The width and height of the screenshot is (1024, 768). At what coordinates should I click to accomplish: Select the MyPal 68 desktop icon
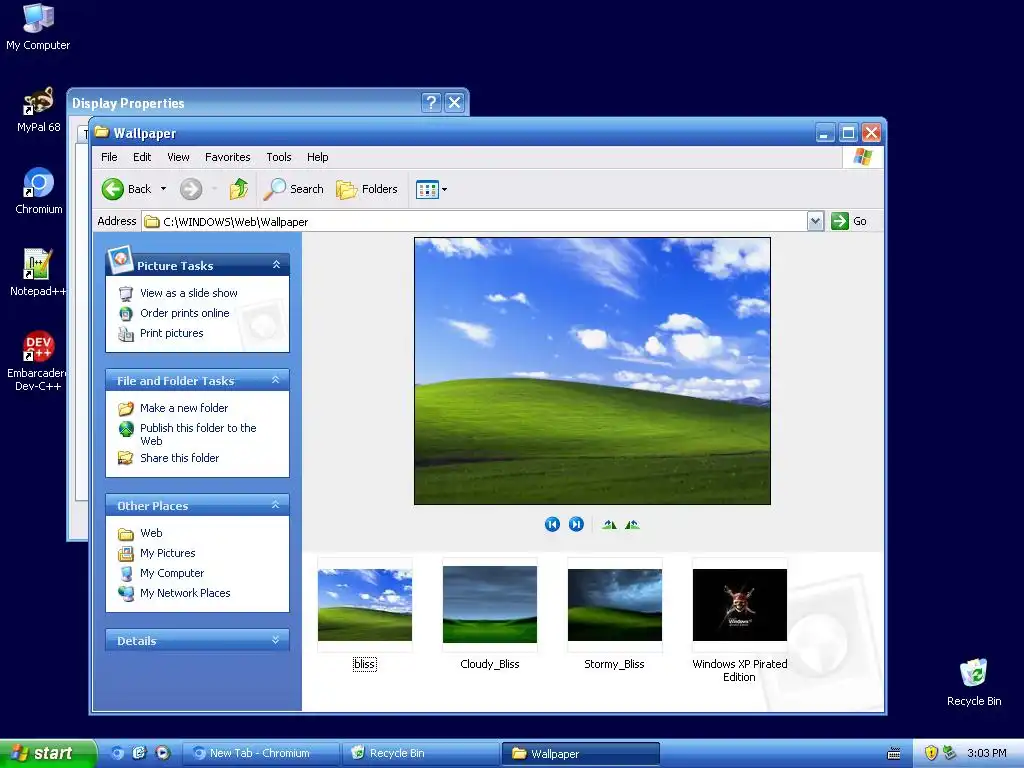coord(39,110)
